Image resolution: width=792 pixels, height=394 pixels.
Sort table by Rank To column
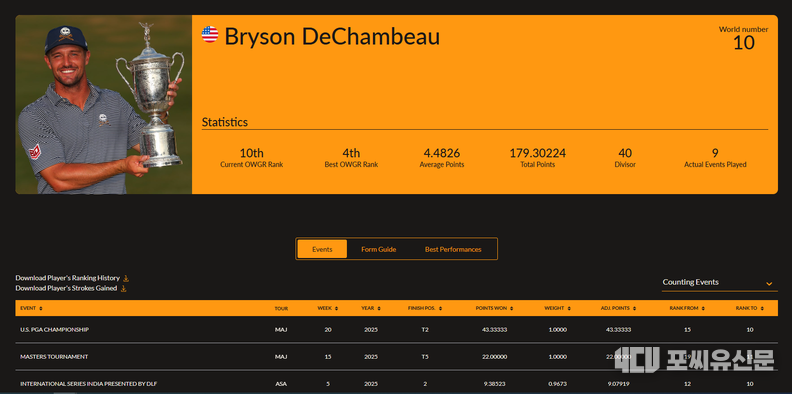(762, 308)
